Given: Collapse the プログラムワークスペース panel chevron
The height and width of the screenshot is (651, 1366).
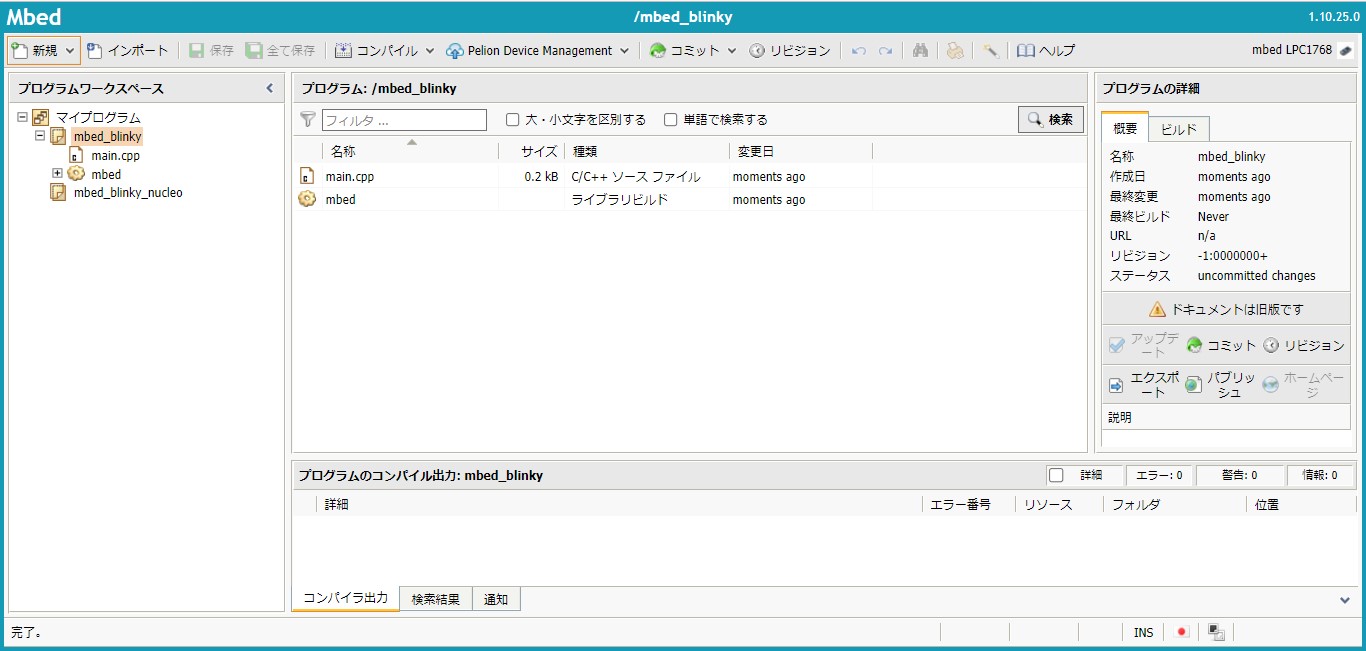Looking at the screenshot, I should pos(269,88).
